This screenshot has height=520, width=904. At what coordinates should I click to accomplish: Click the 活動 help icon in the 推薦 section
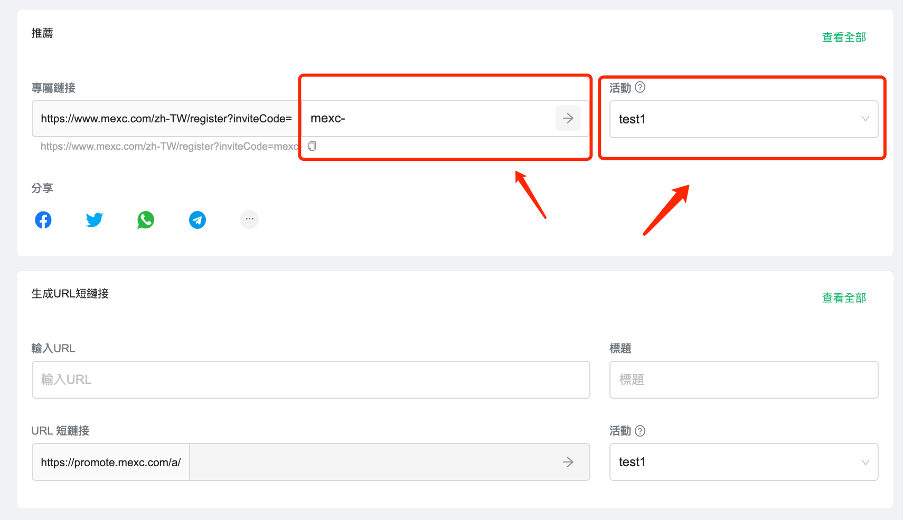click(x=640, y=87)
